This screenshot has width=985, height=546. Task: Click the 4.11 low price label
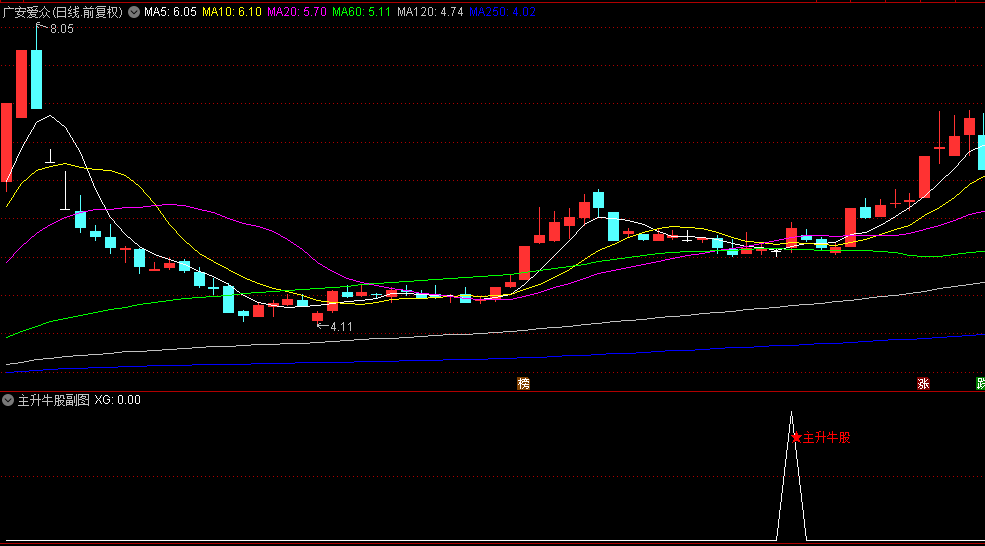[341, 327]
